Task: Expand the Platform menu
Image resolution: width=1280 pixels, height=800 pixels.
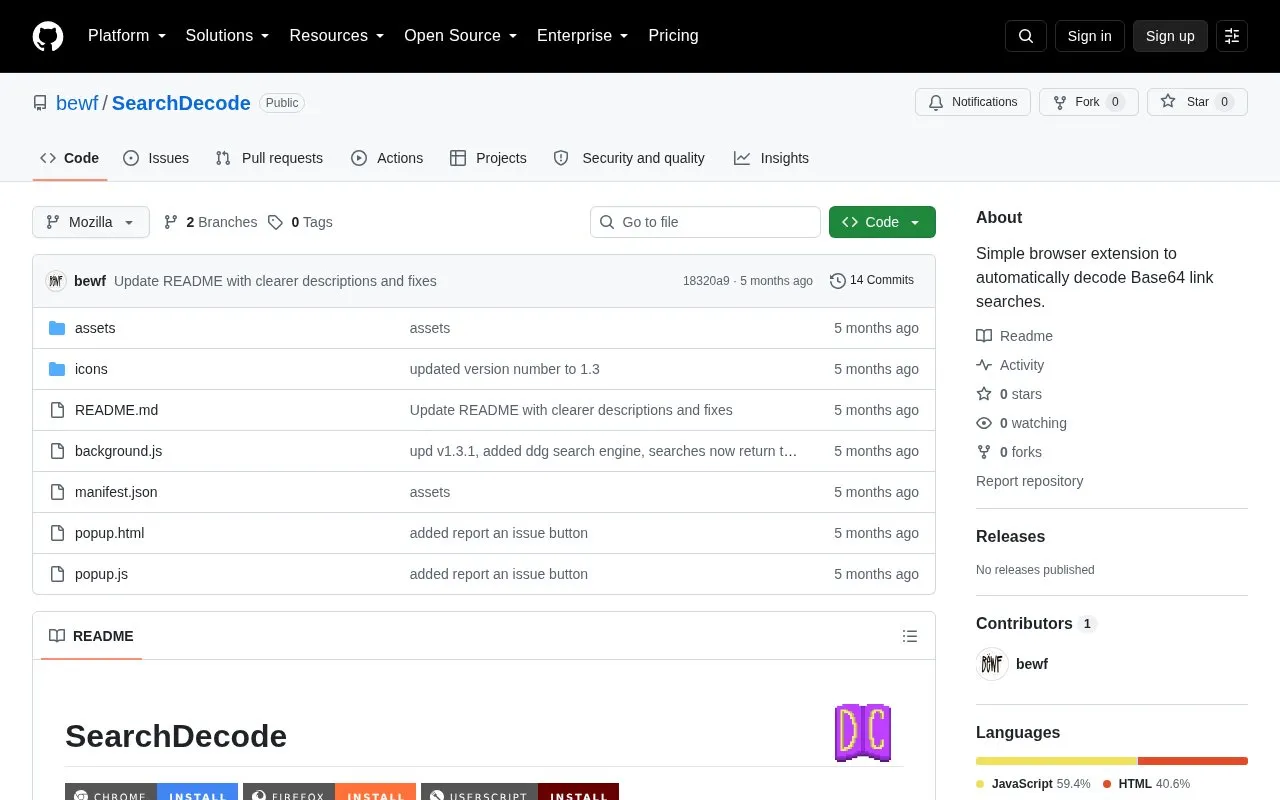Action: tap(127, 36)
